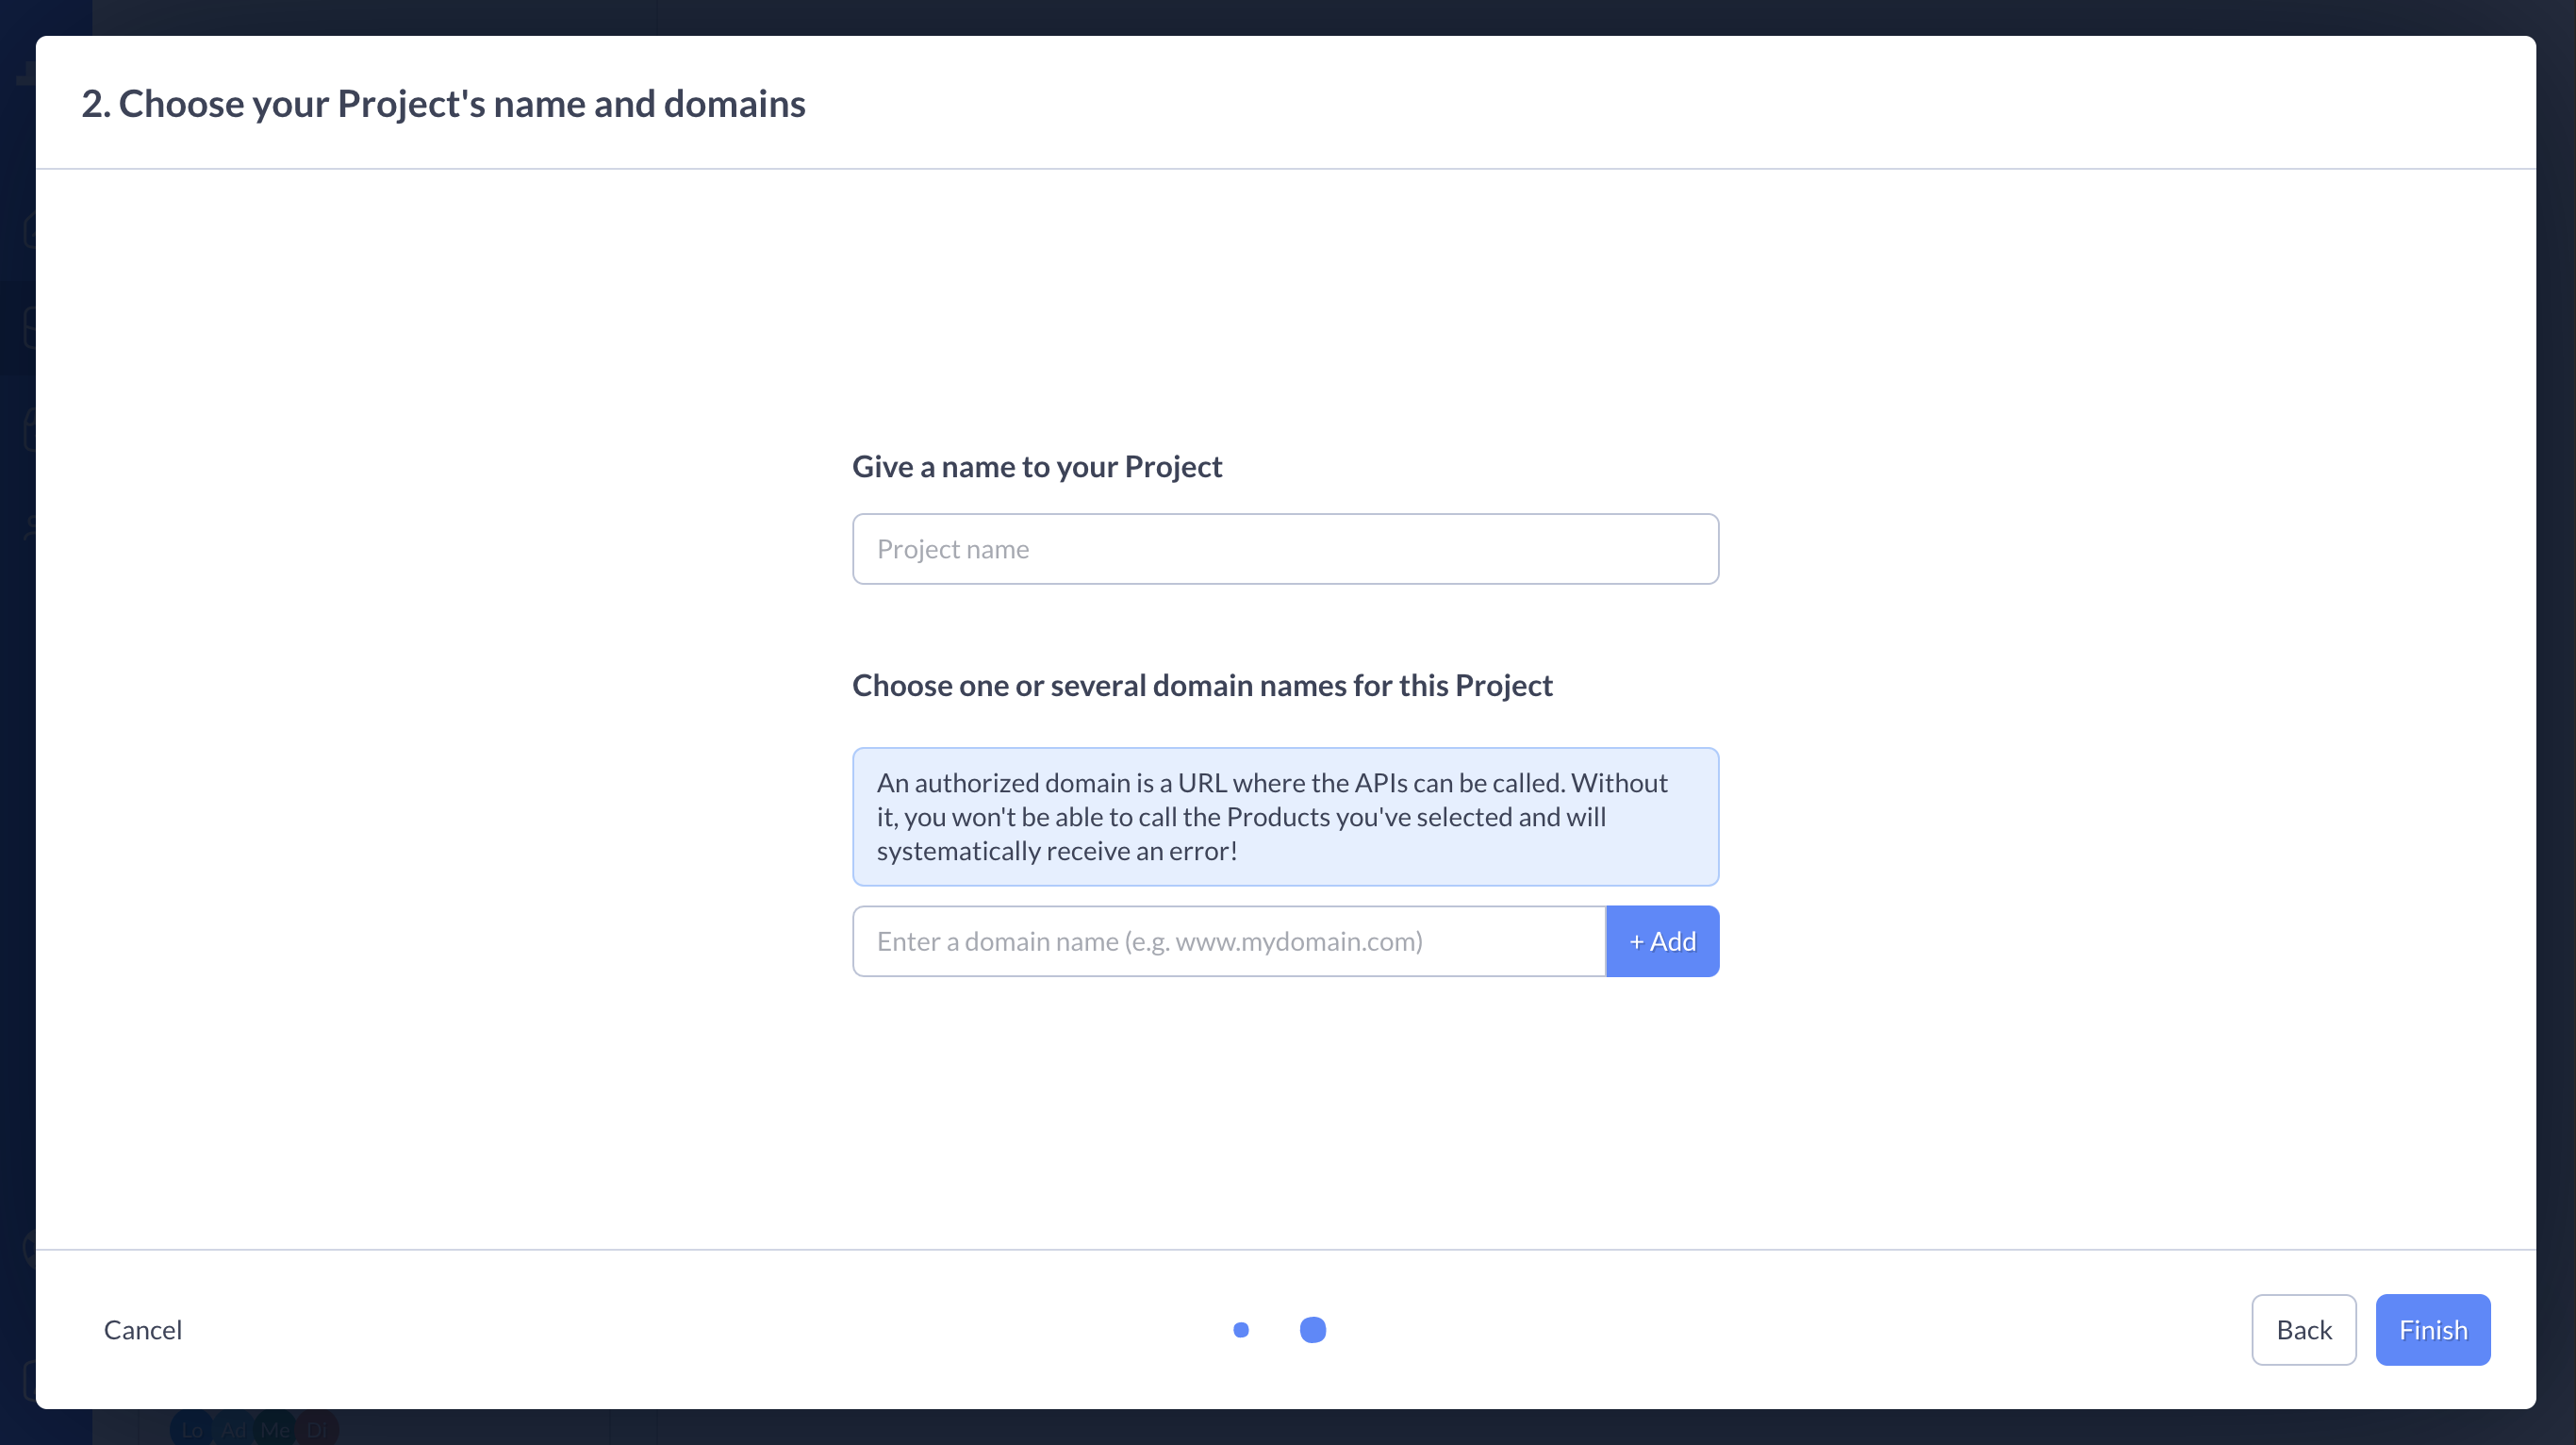Click the Project name input field
Viewport: 2576px width, 1445px height.
tap(1285, 549)
